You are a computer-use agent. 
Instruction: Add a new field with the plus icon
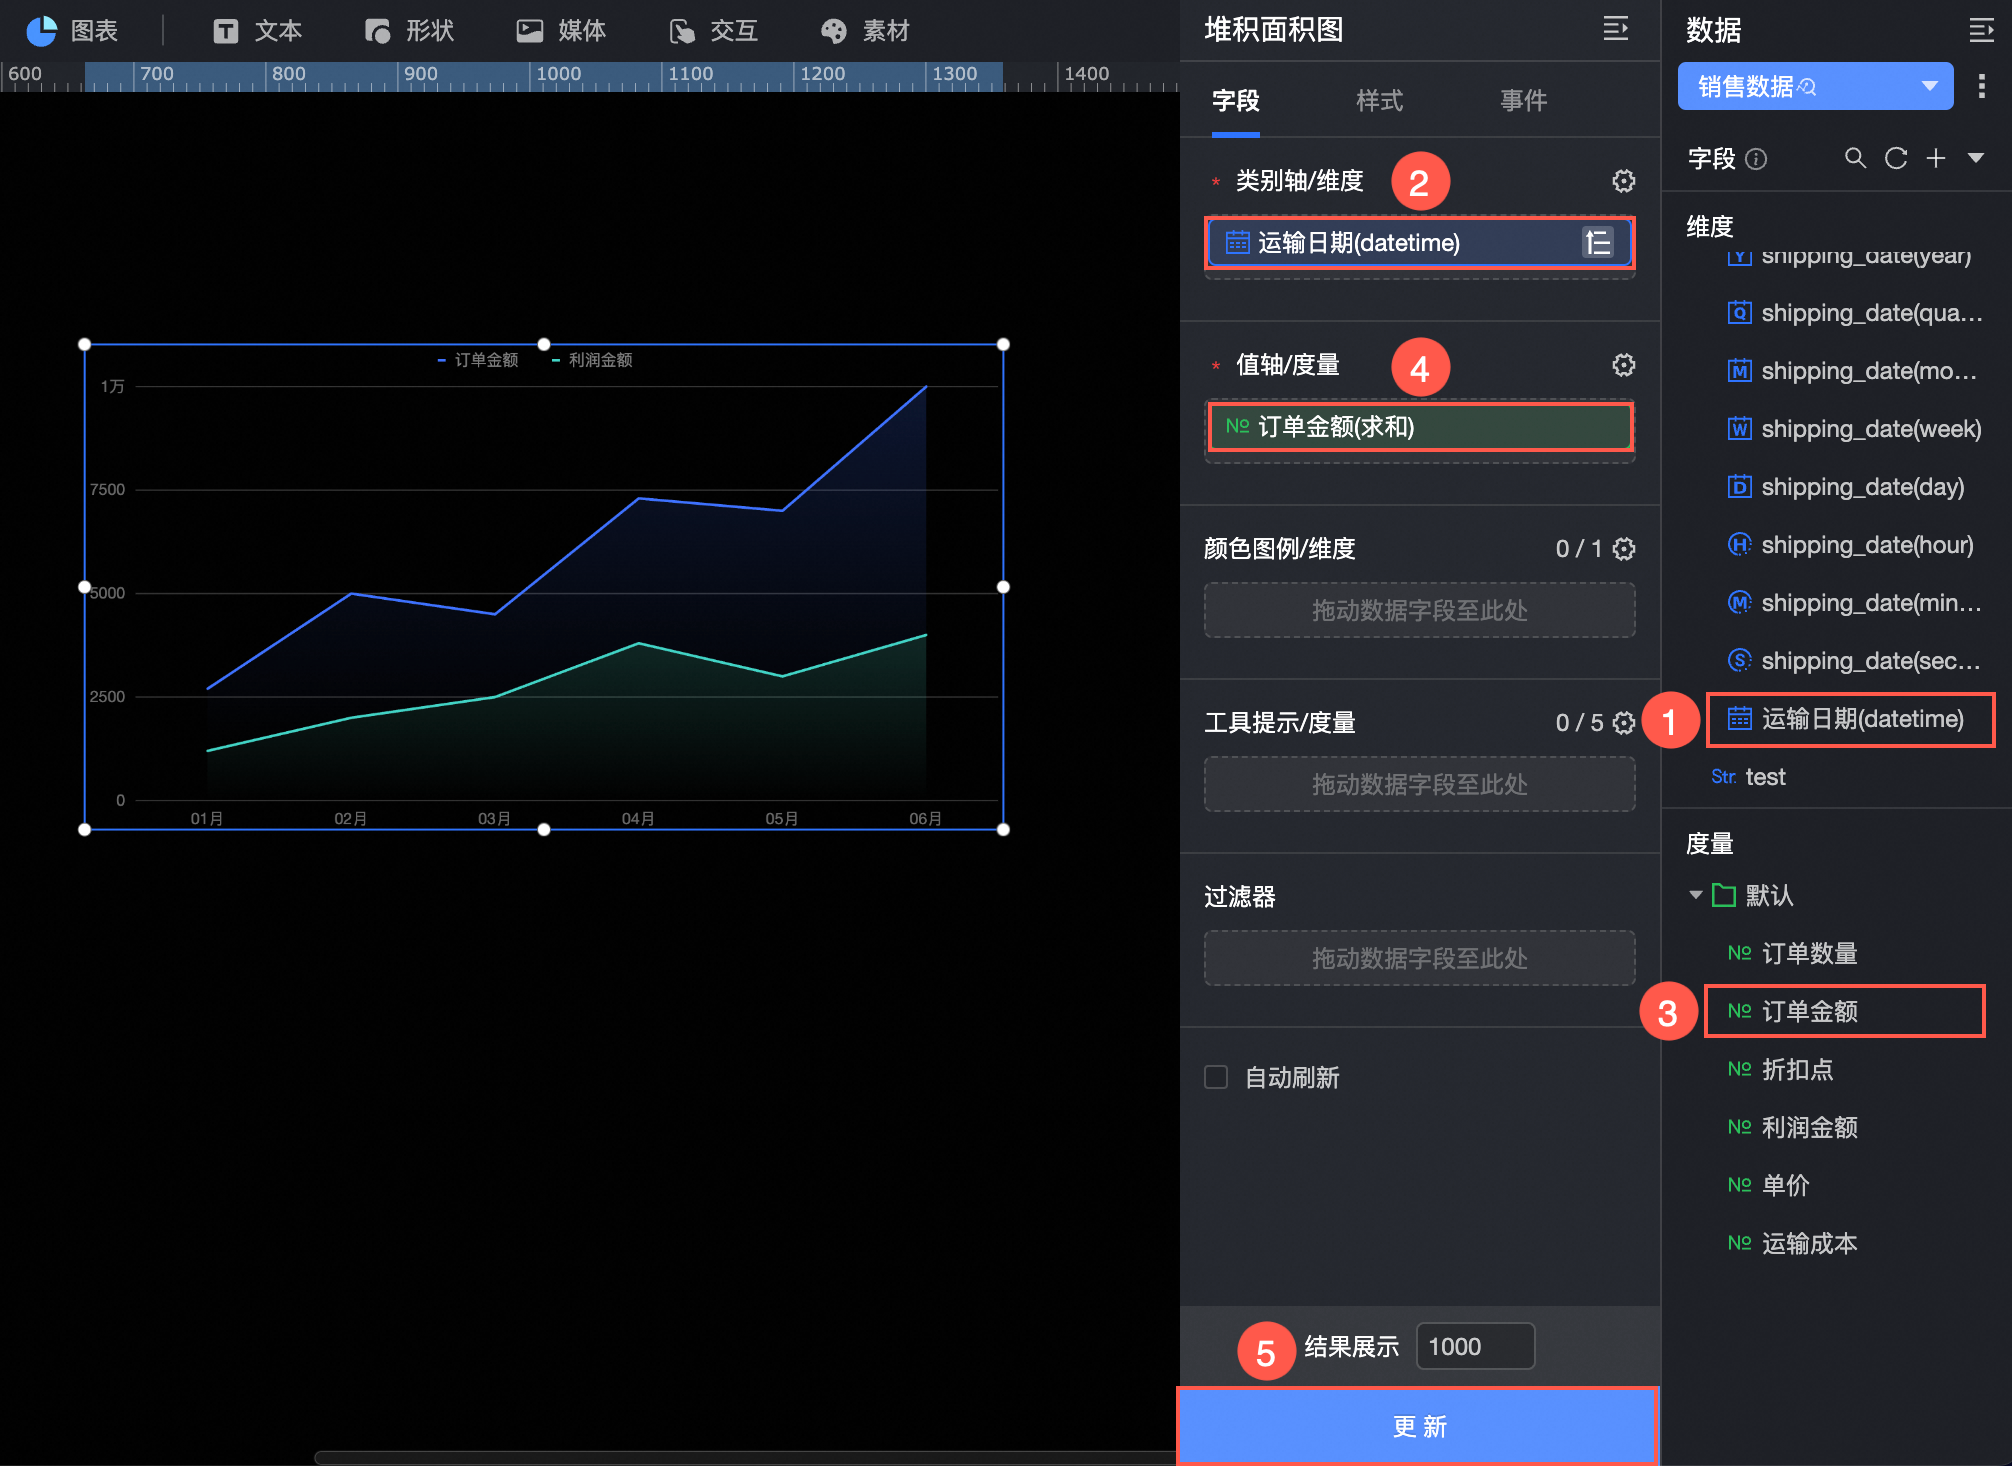click(1936, 158)
